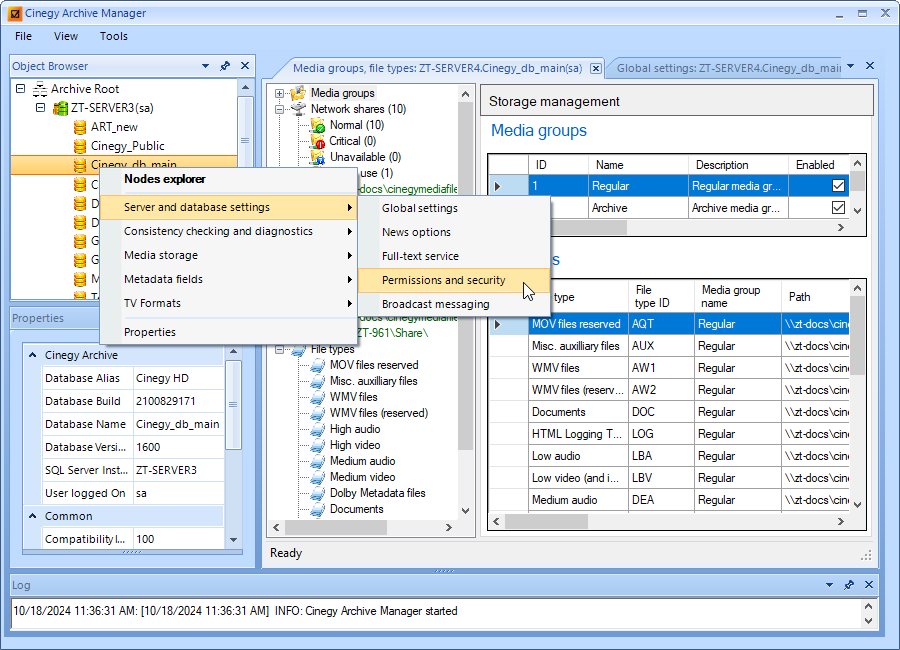The width and height of the screenshot is (900, 650).
Task: Pin the Log panel
Action: coord(849,585)
